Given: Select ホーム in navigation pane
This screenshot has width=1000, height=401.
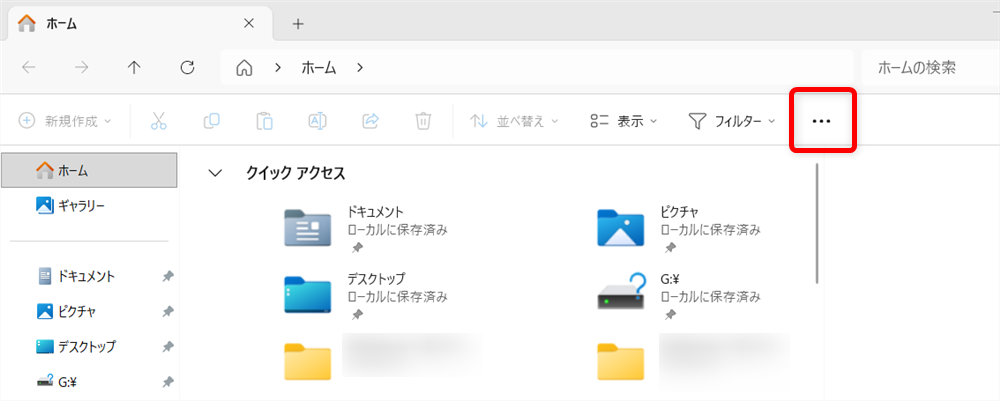Looking at the screenshot, I should click(89, 170).
